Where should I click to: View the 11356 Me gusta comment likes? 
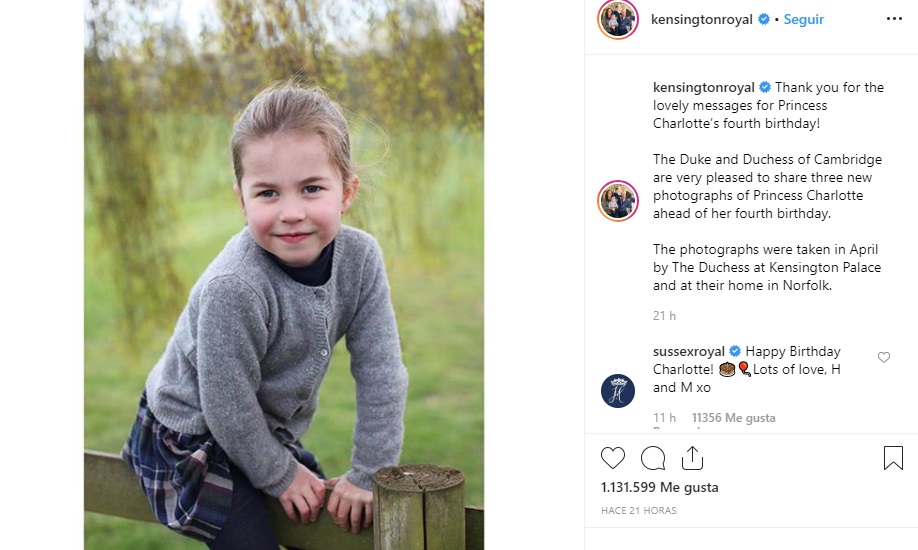pos(733,418)
